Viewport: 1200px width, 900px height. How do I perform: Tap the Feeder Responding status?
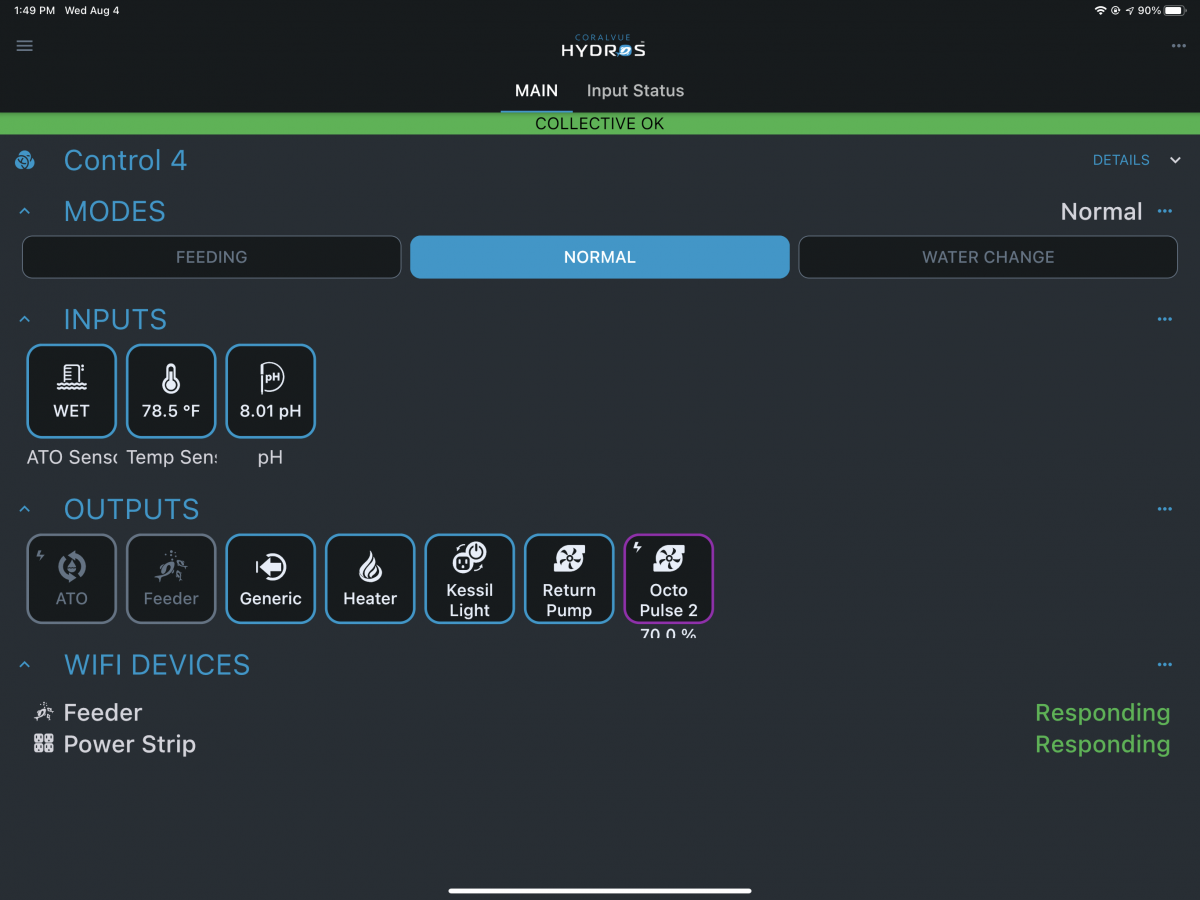(1102, 712)
